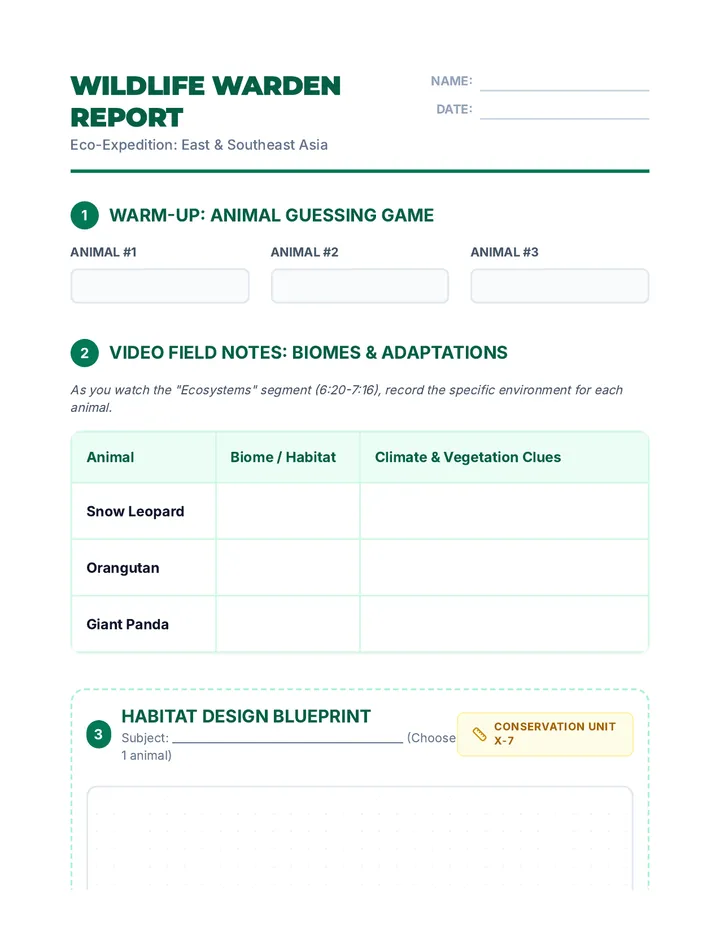Click the 'Orangutan' row label

coord(123,568)
